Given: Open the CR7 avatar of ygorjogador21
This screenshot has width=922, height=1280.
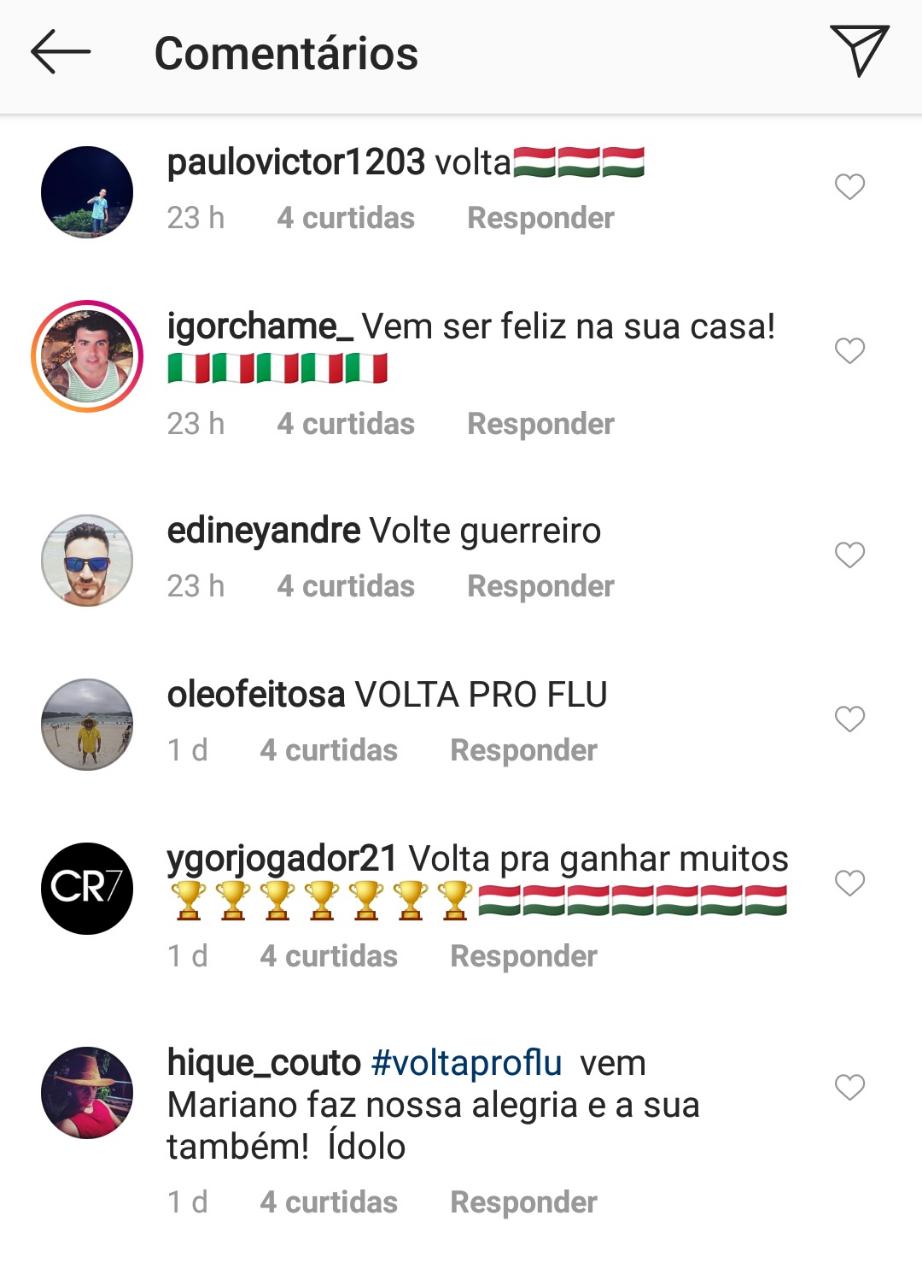Looking at the screenshot, I should 87,888.
